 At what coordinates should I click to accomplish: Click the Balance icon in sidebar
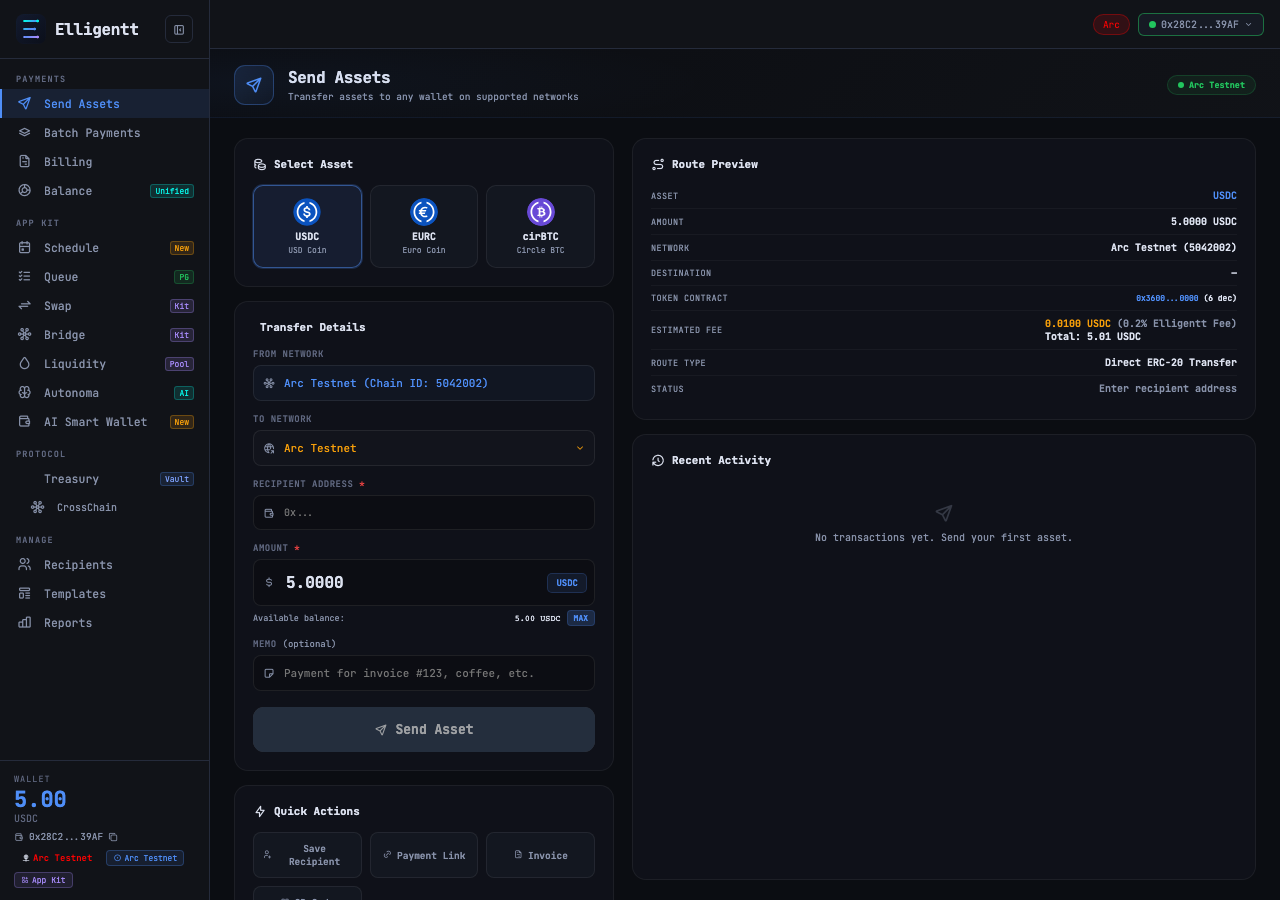(25, 190)
